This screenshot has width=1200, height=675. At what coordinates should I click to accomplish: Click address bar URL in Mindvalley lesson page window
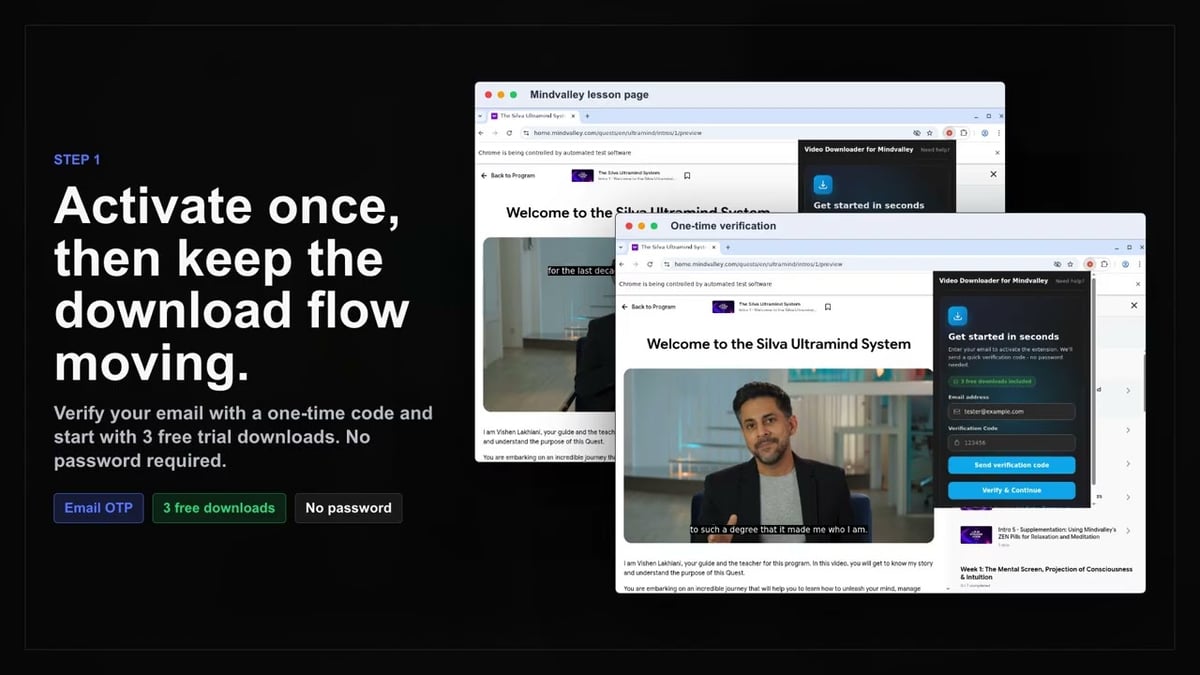click(618, 133)
